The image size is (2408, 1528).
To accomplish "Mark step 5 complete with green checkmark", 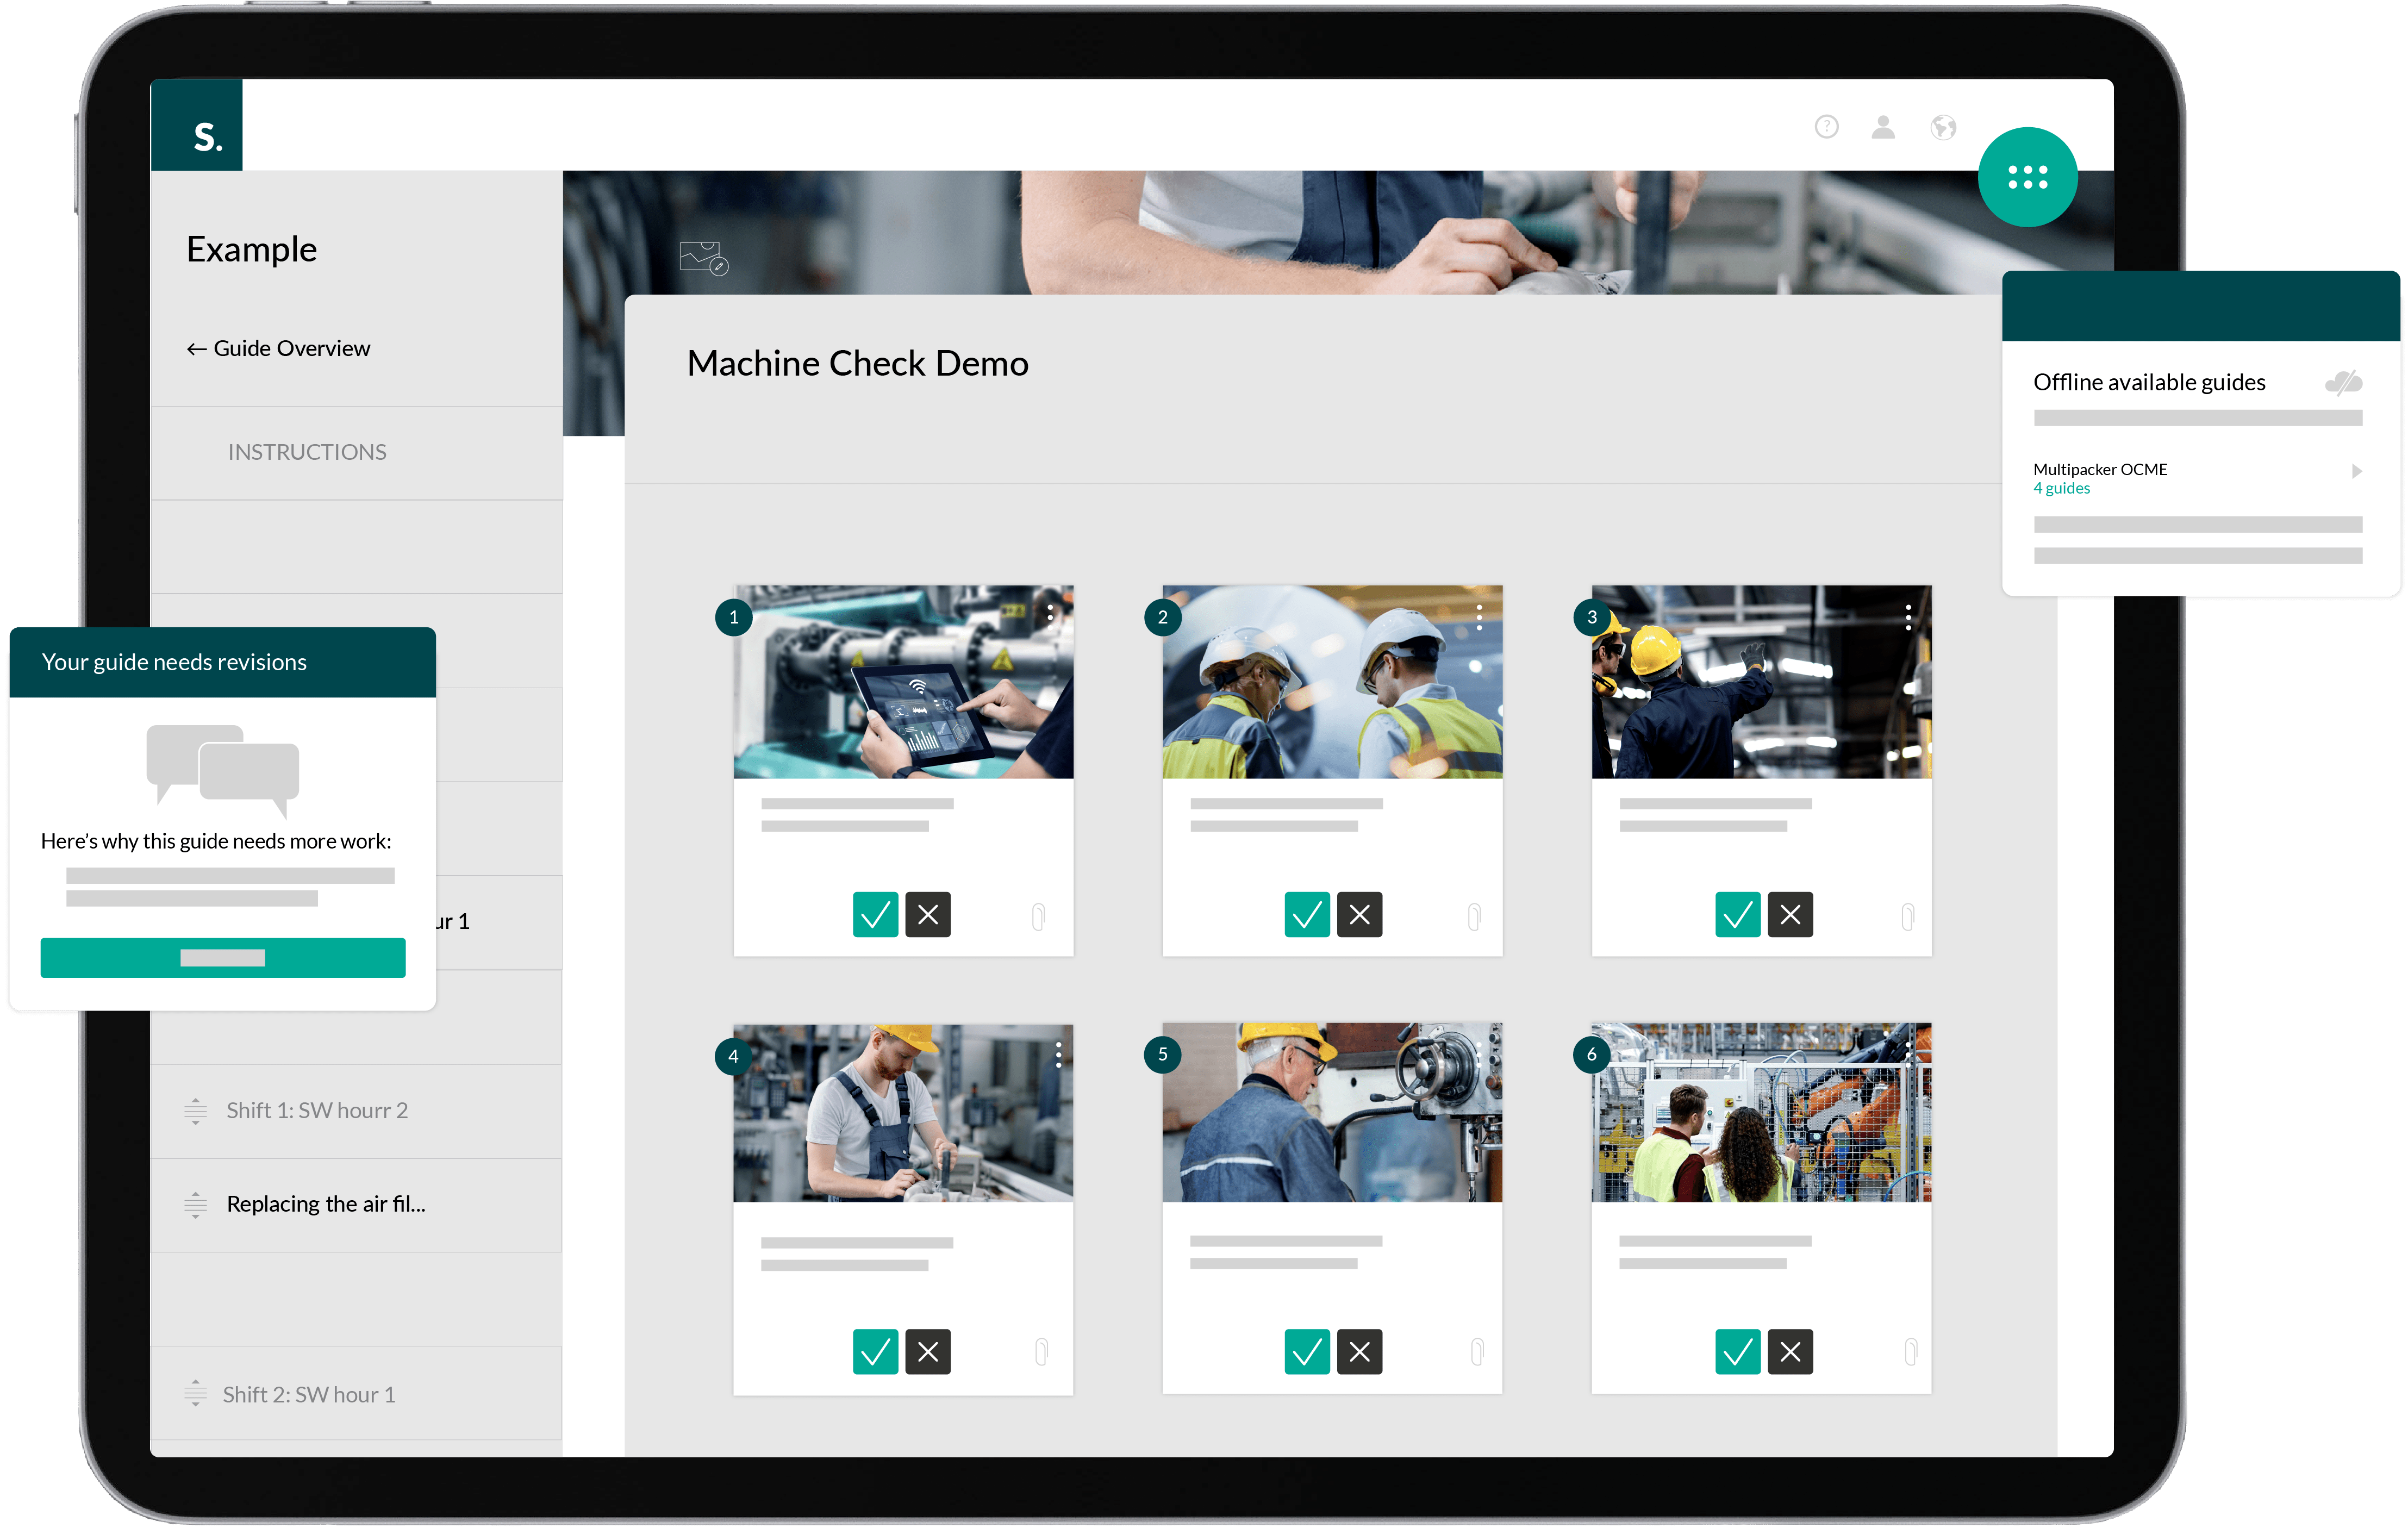I will pyautogui.click(x=1307, y=1351).
